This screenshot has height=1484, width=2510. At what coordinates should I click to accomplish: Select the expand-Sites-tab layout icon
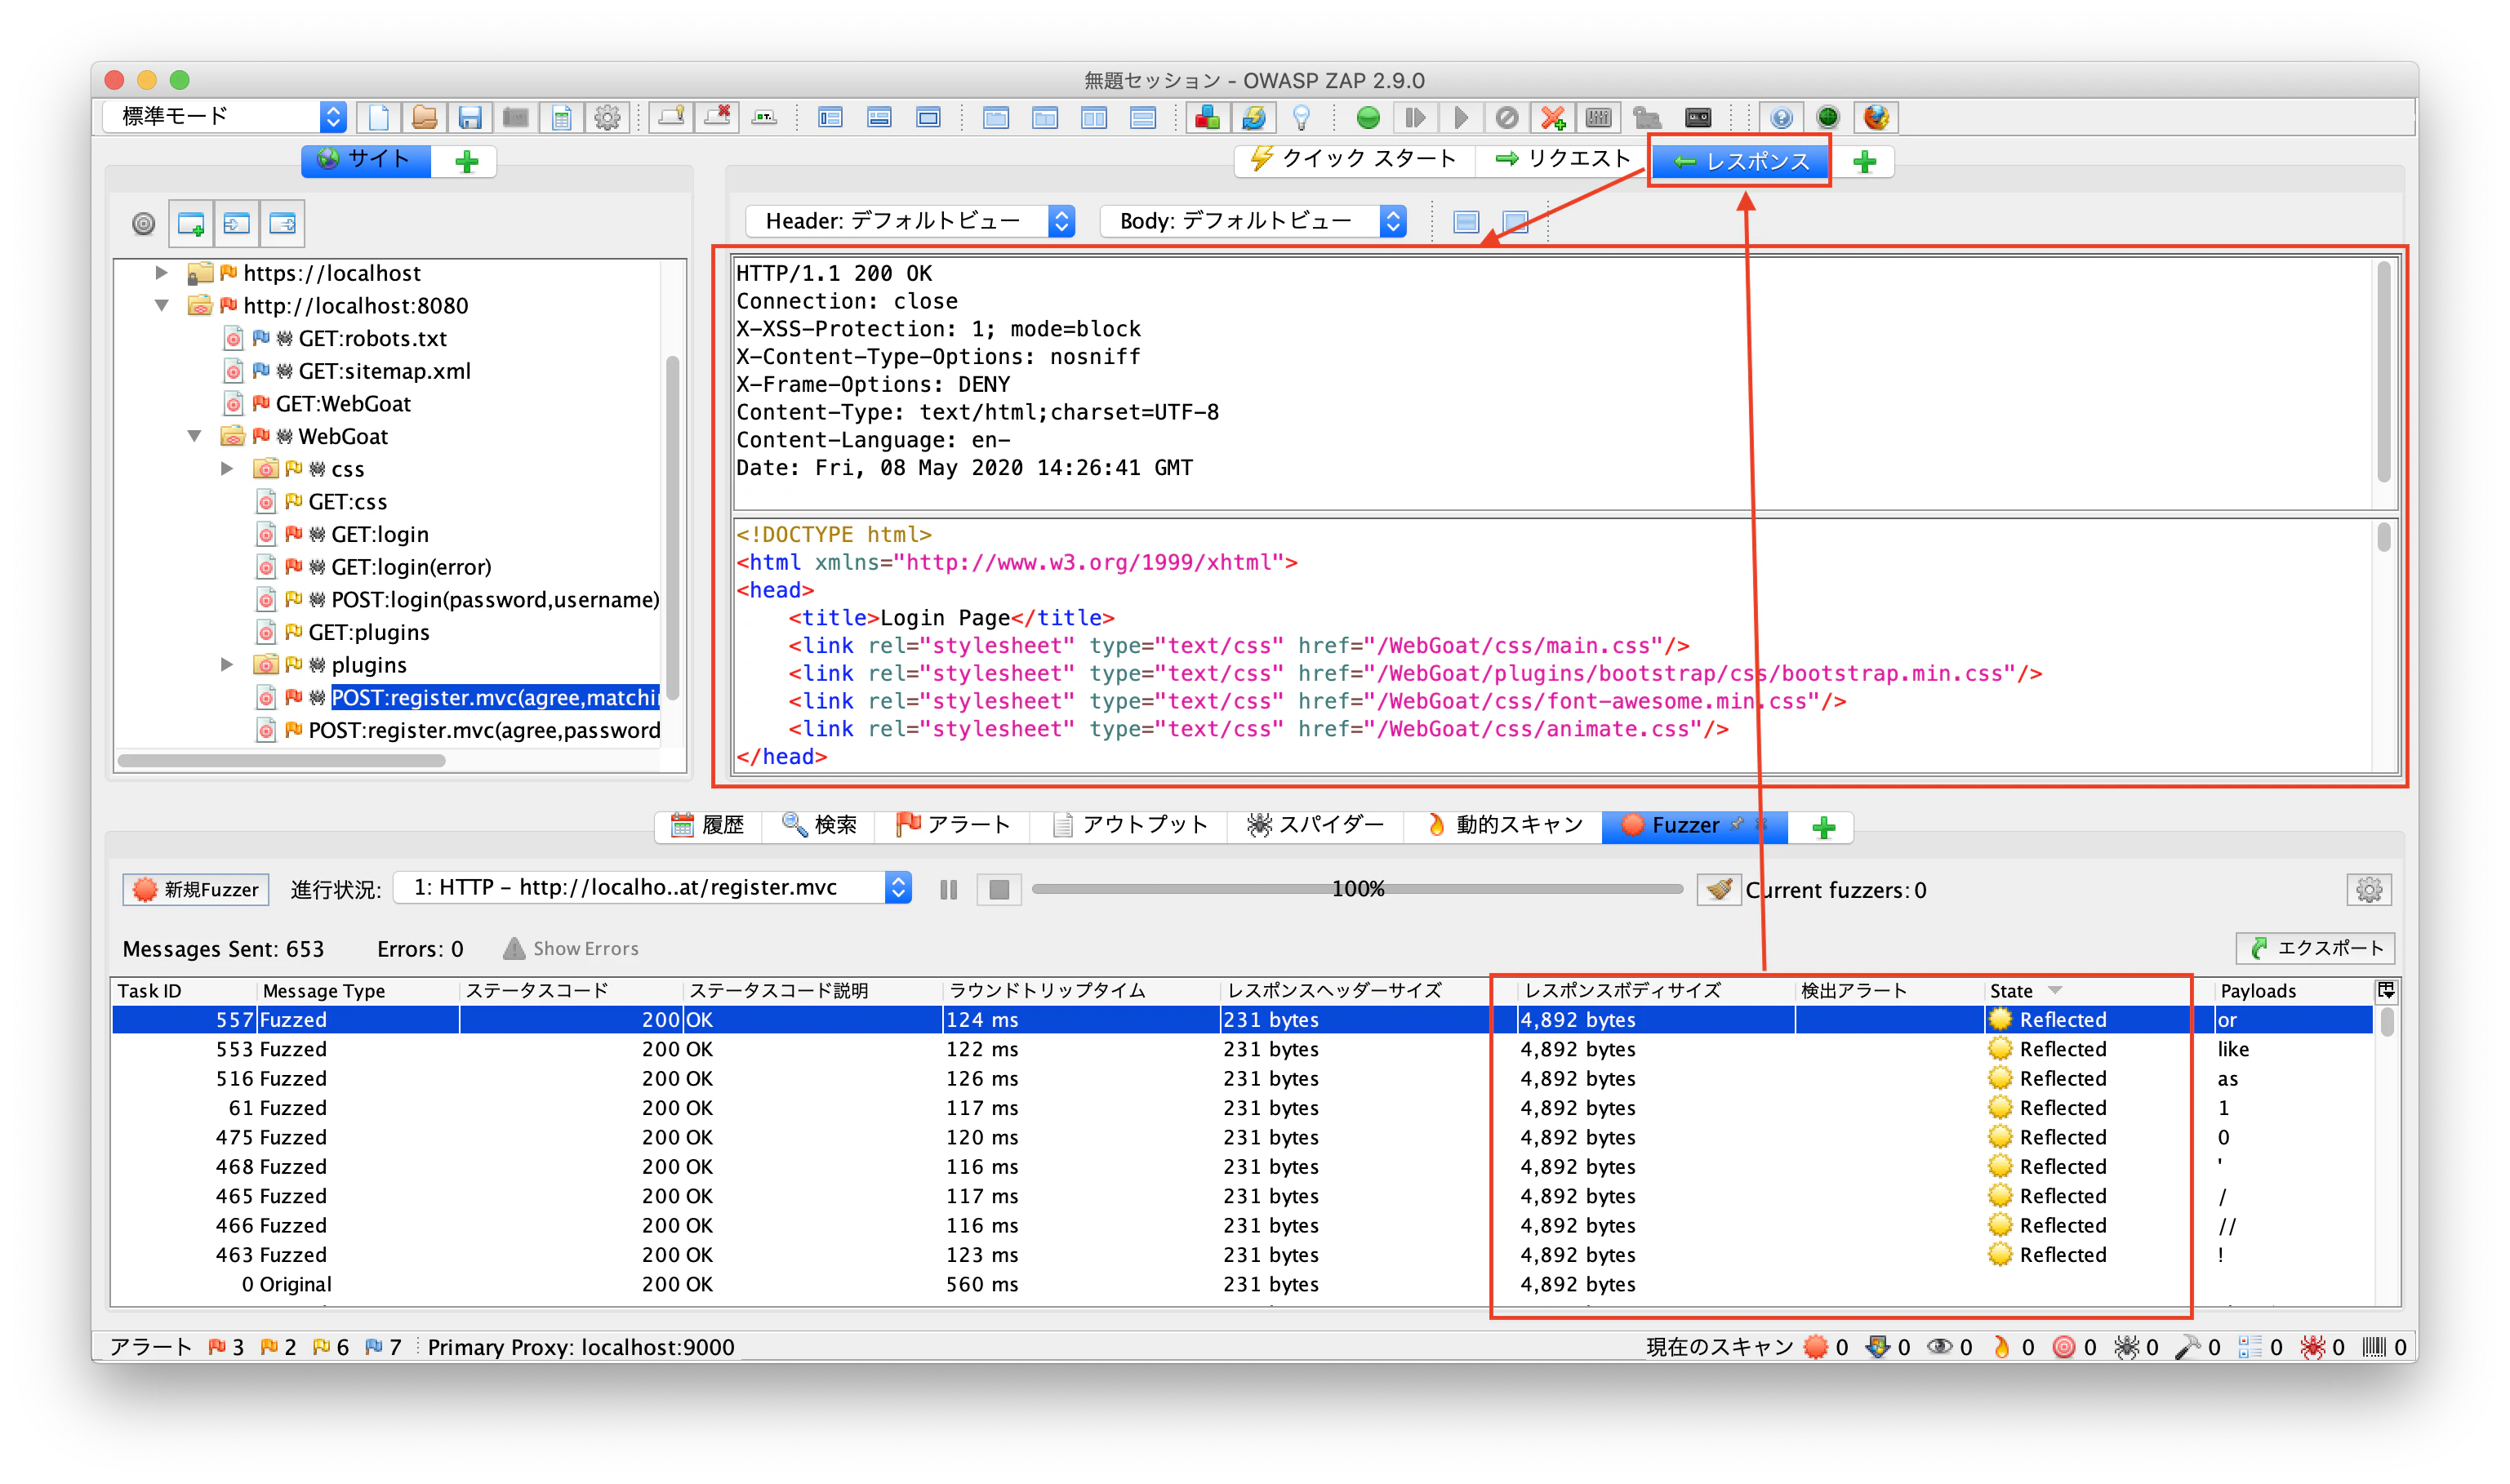[830, 118]
